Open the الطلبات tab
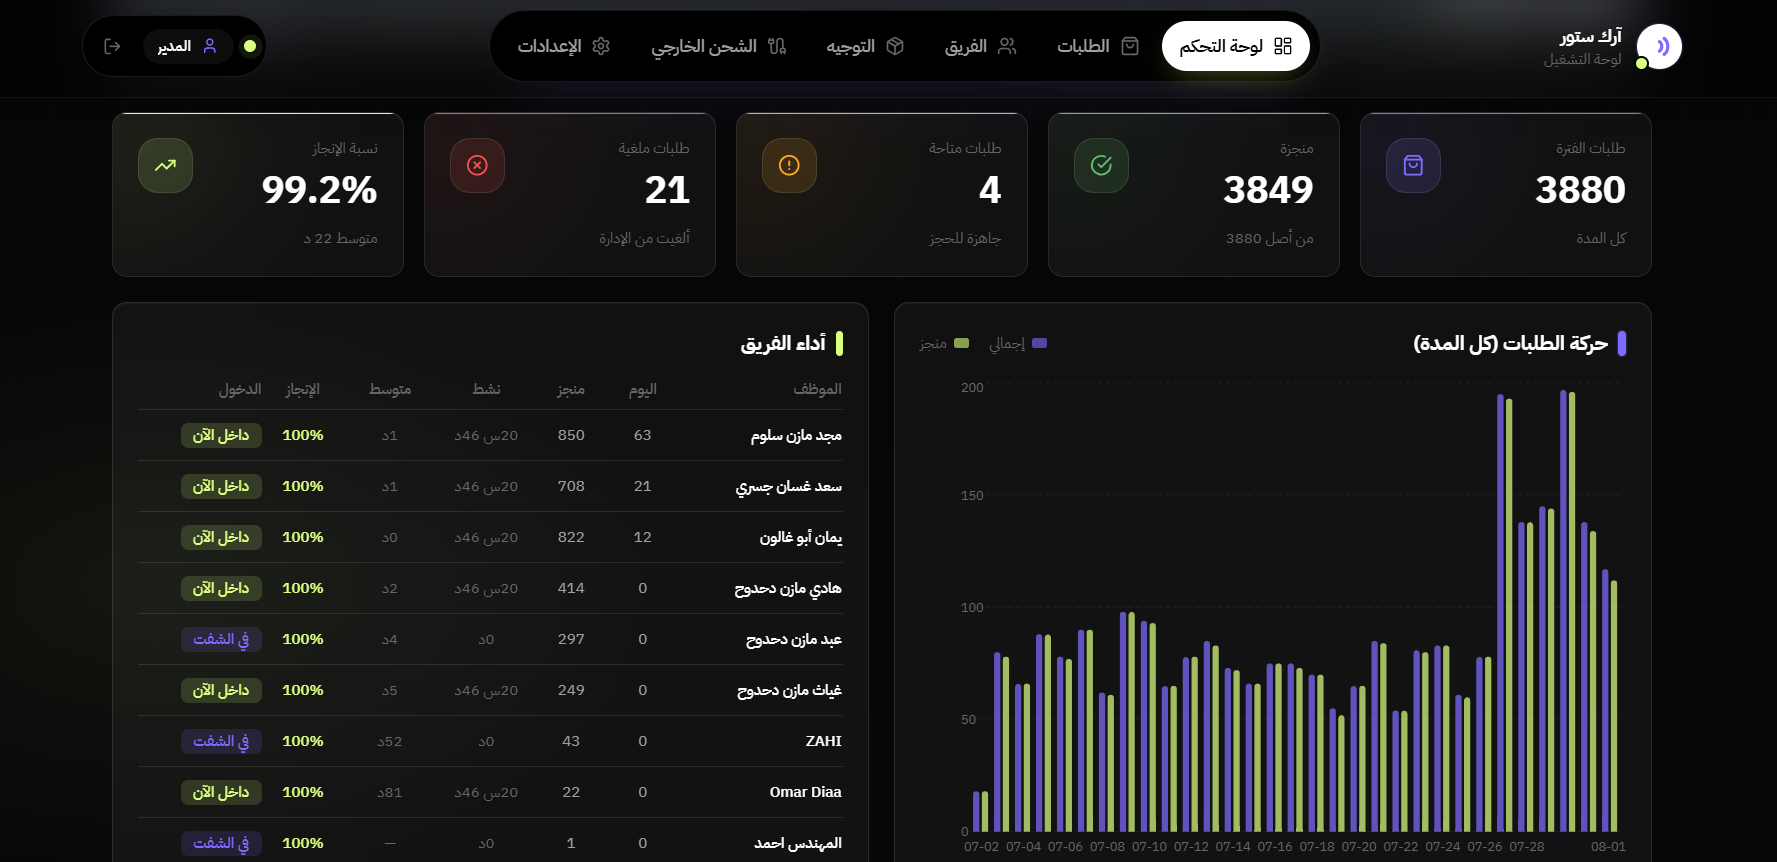The height and width of the screenshot is (862, 1777). [x=1097, y=46]
